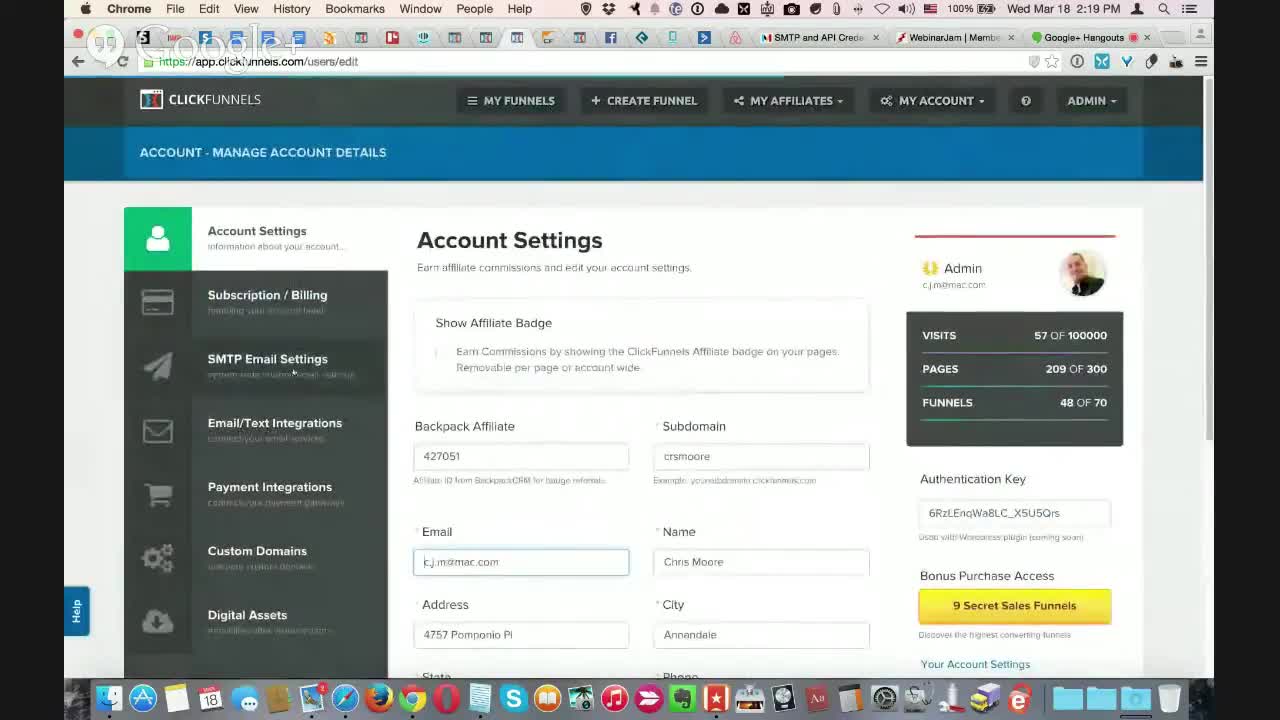Image resolution: width=1280 pixels, height=720 pixels.
Task: Click the Address input field
Action: click(521, 635)
